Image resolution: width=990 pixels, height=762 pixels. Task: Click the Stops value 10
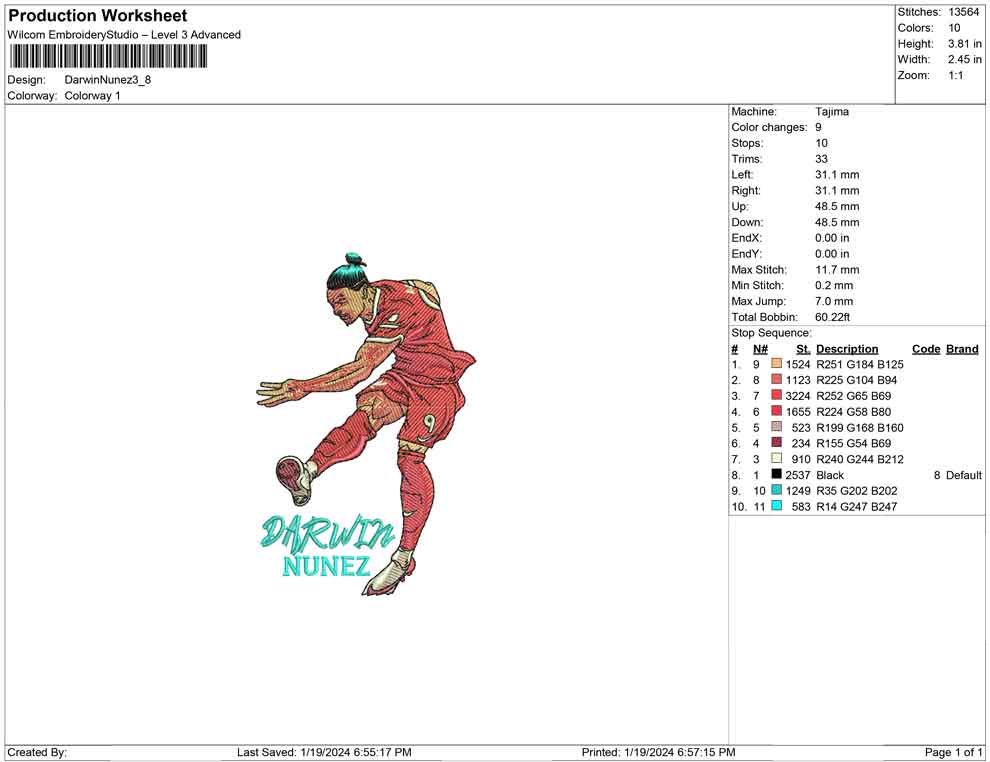pyautogui.click(x=821, y=143)
